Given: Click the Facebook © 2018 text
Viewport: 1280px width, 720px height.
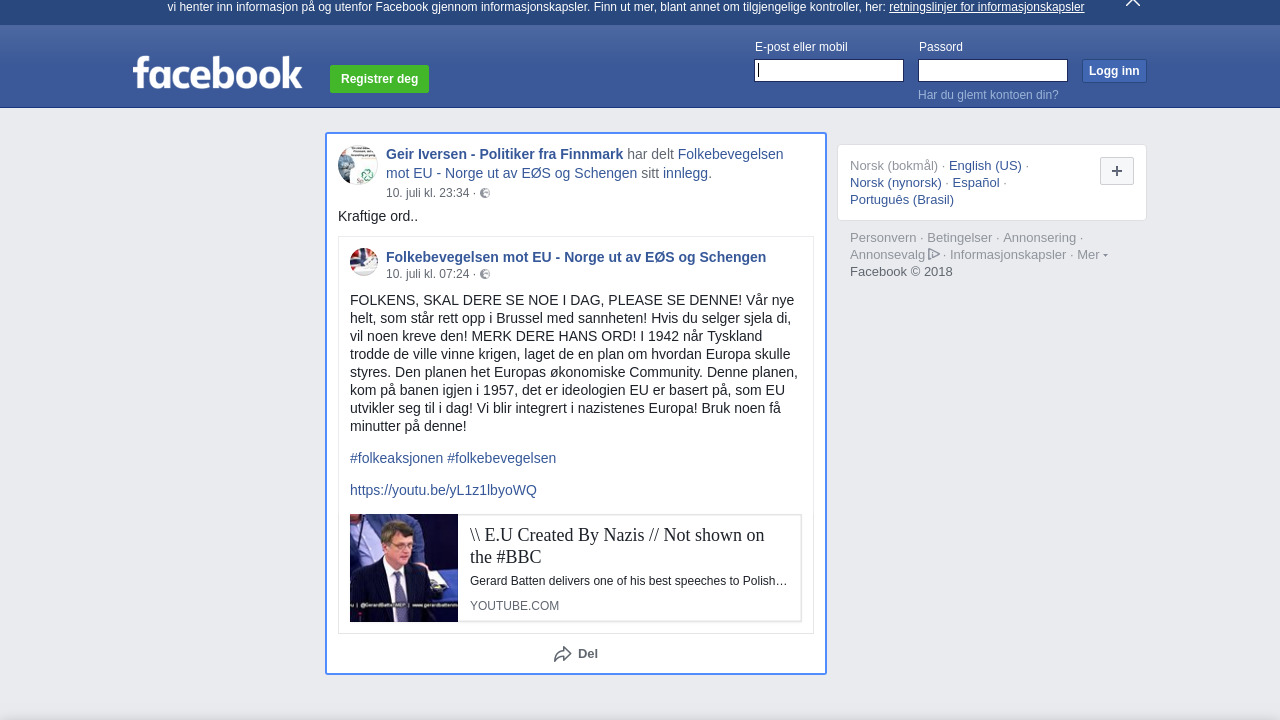Looking at the screenshot, I should point(901,272).
